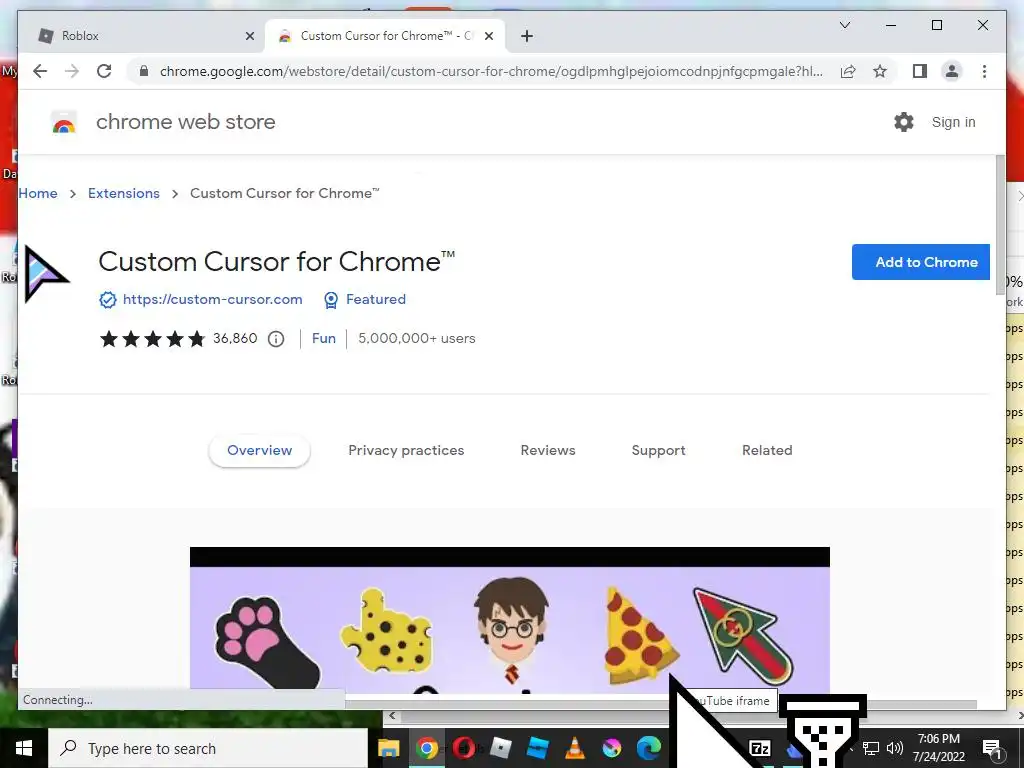
Task: Open VLC media player from the taskbar
Action: [x=575, y=748]
